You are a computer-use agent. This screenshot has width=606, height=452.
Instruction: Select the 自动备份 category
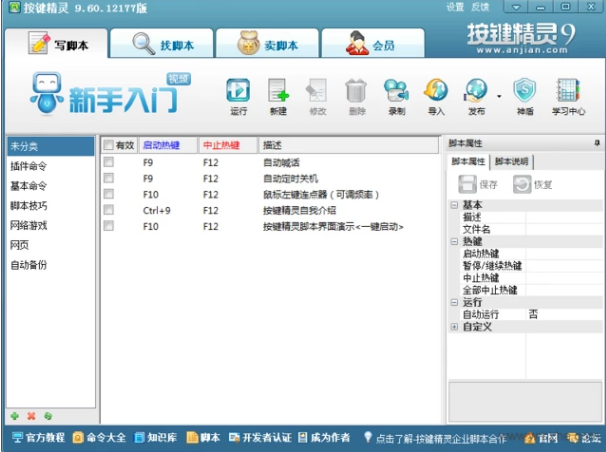(x=50, y=265)
